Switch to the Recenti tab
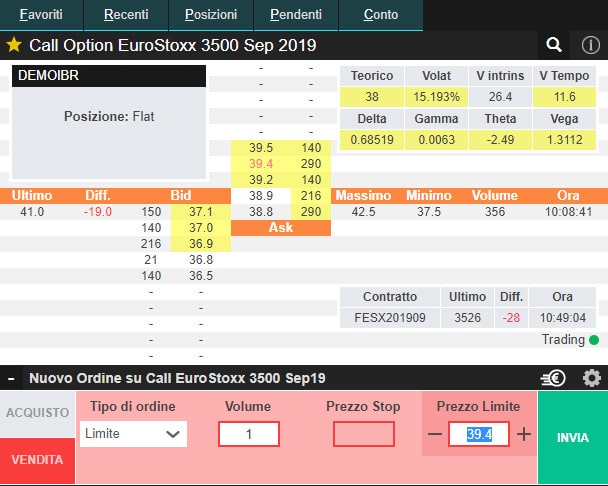 (x=126, y=15)
